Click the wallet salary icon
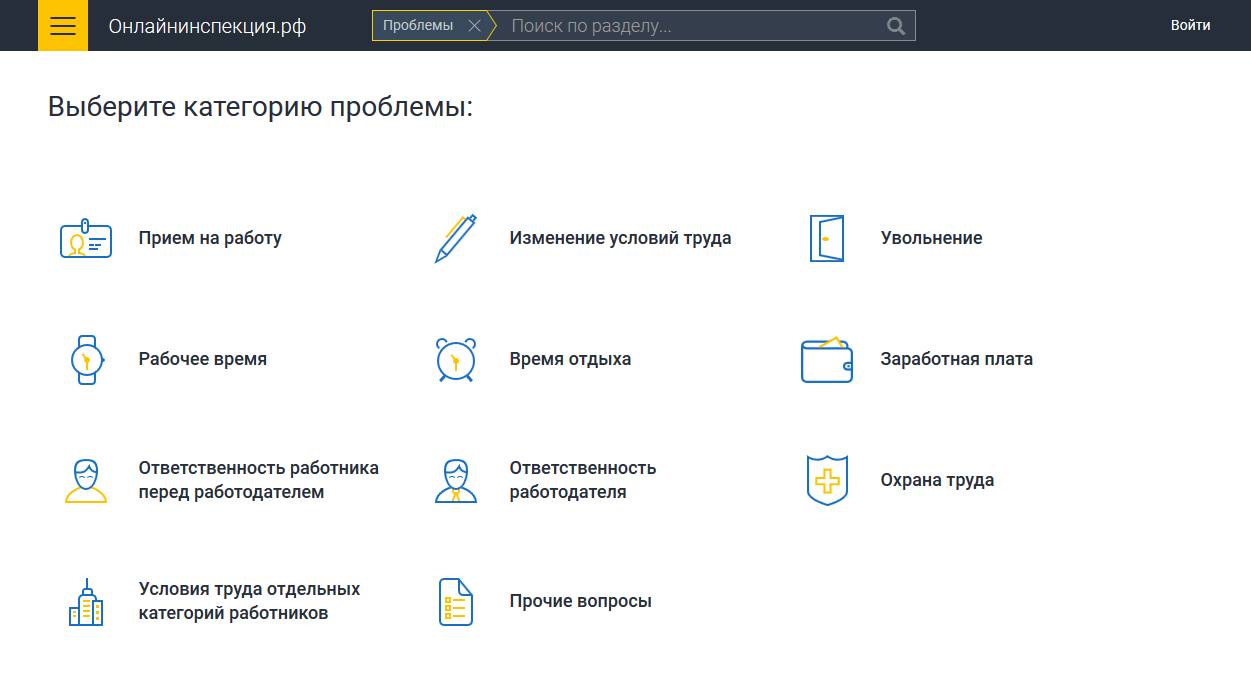This screenshot has height=674, width=1251. (826, 360)
